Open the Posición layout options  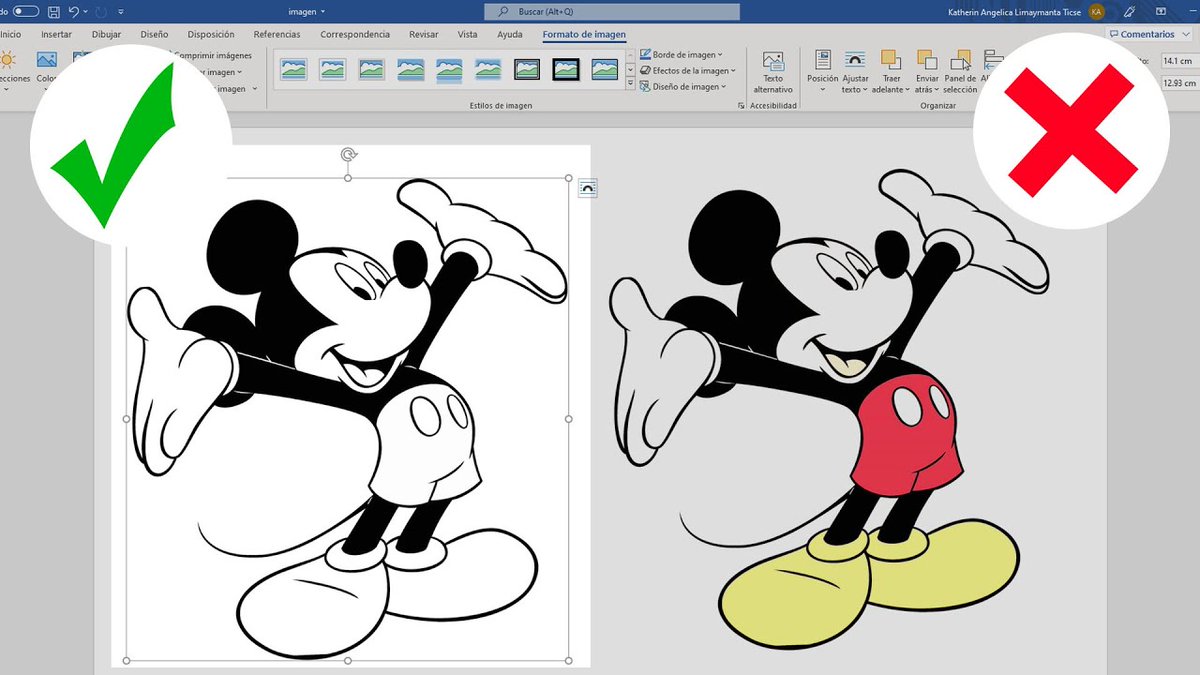coord(822,73)
